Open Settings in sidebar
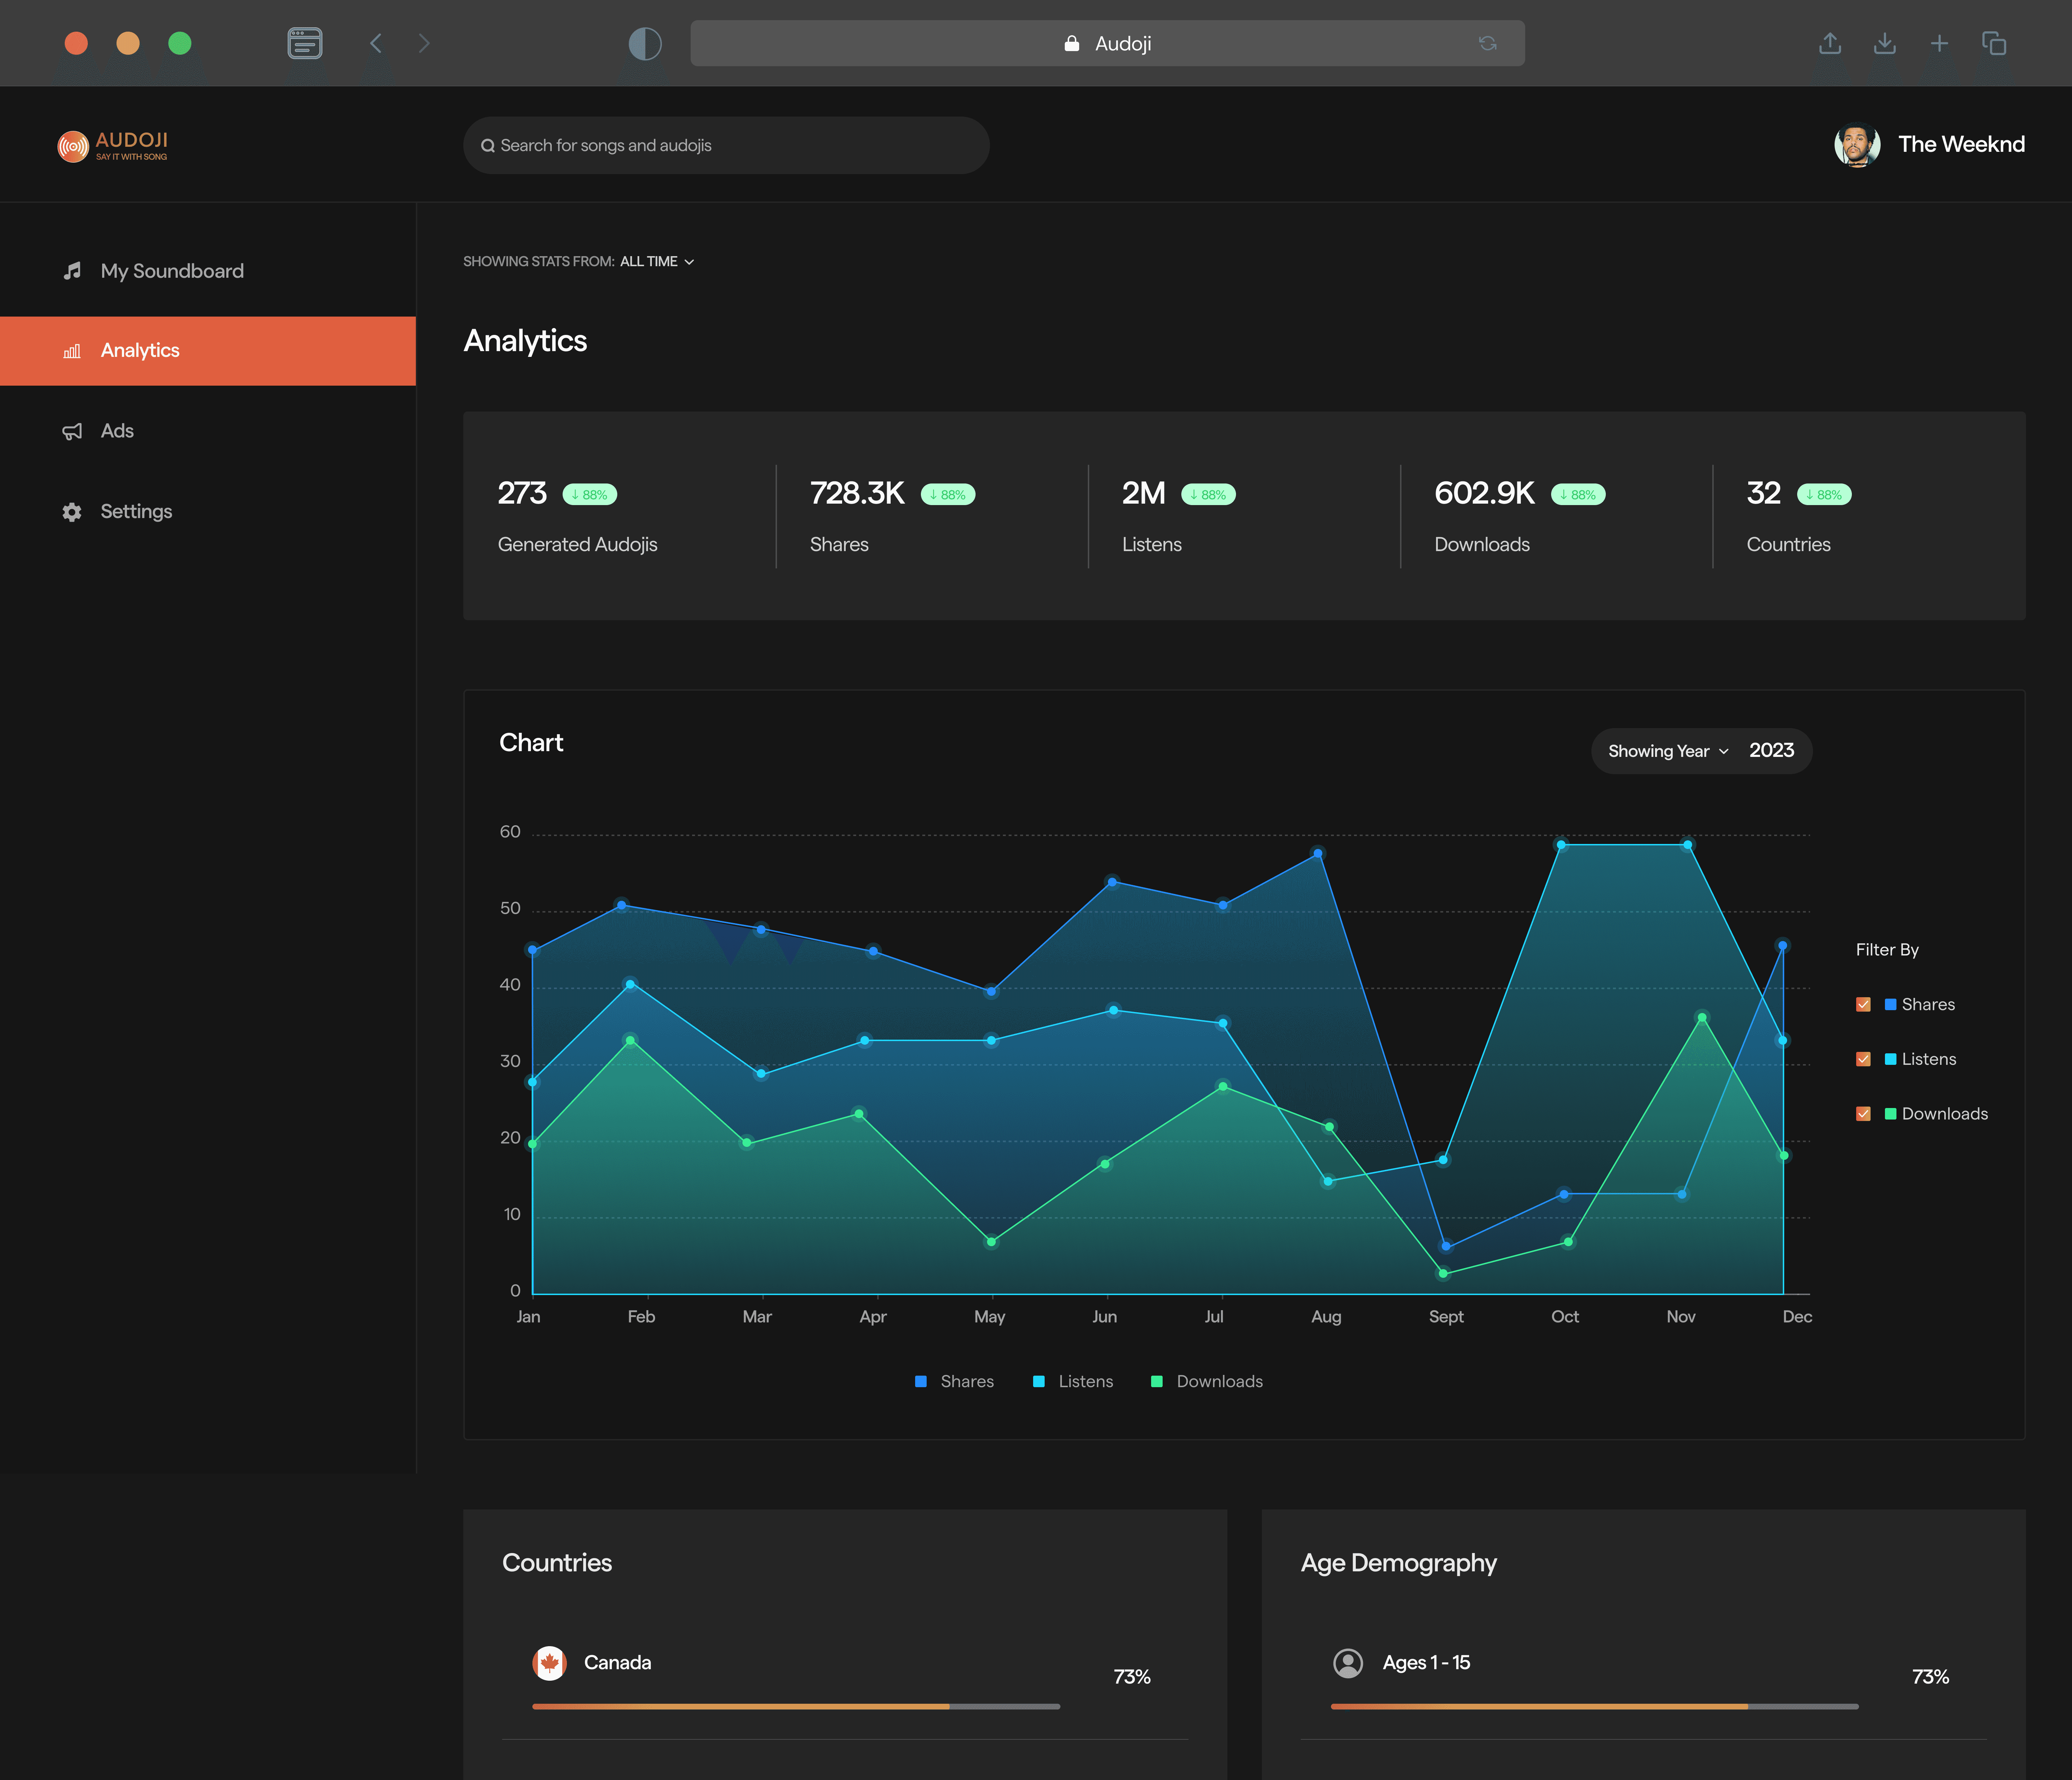2072x1780 pixels. (208, 512)
